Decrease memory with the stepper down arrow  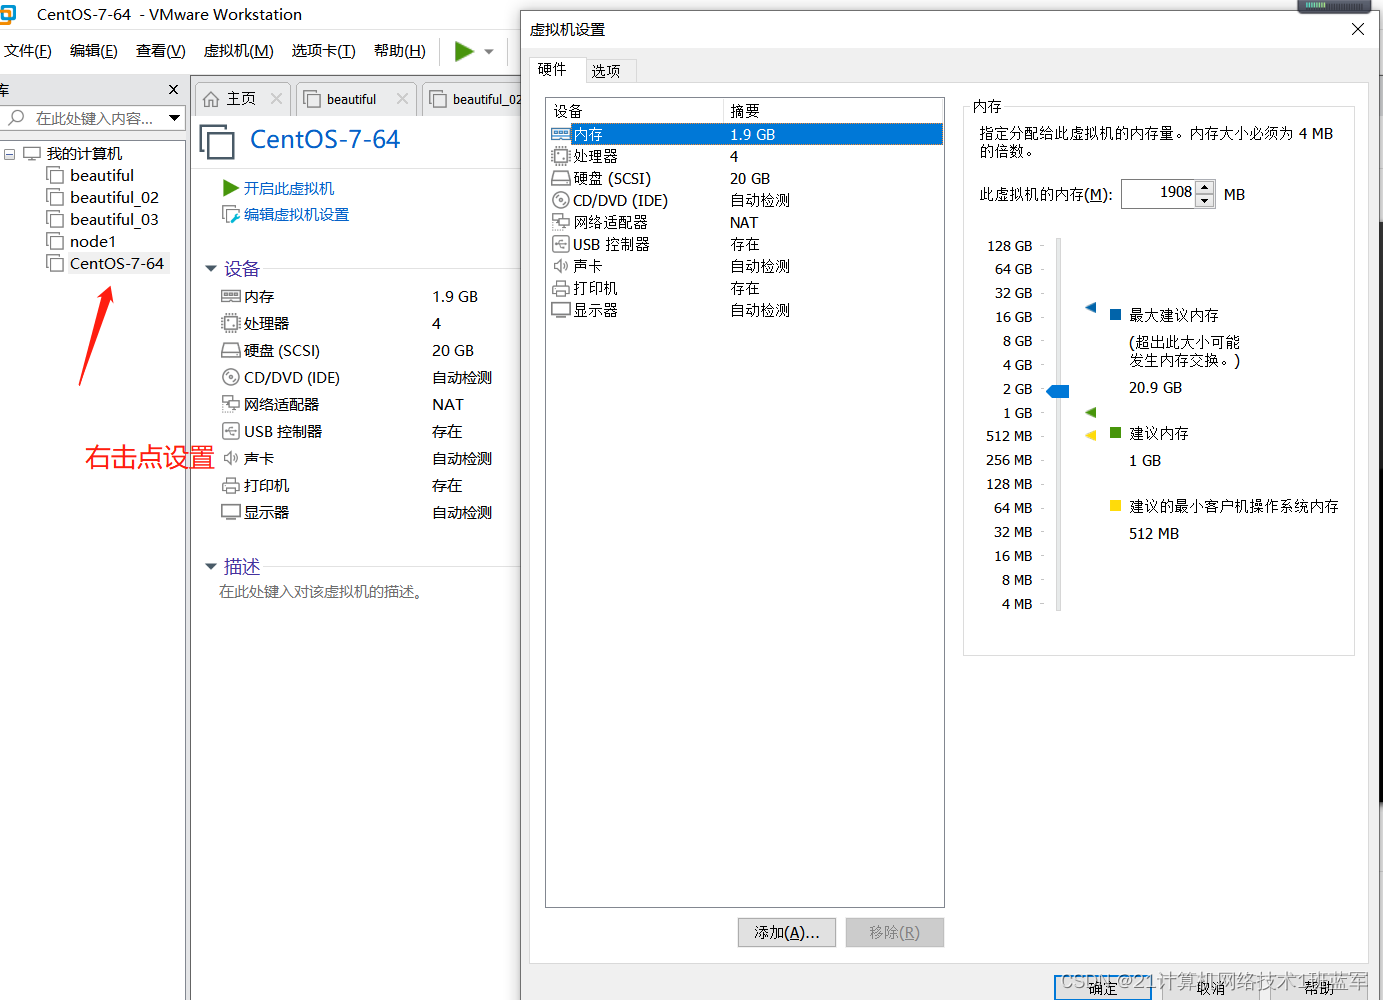click(x=1205, y=201)
